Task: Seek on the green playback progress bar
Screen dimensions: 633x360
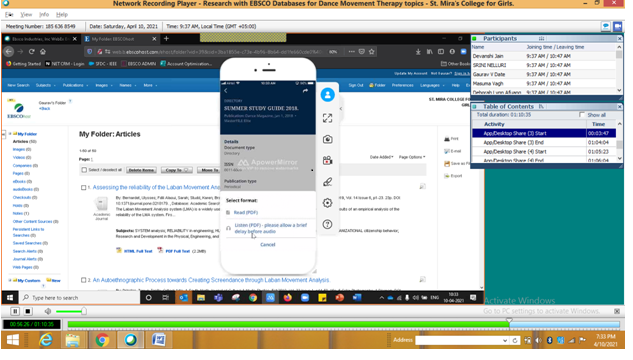Action: tap(344, 324)
